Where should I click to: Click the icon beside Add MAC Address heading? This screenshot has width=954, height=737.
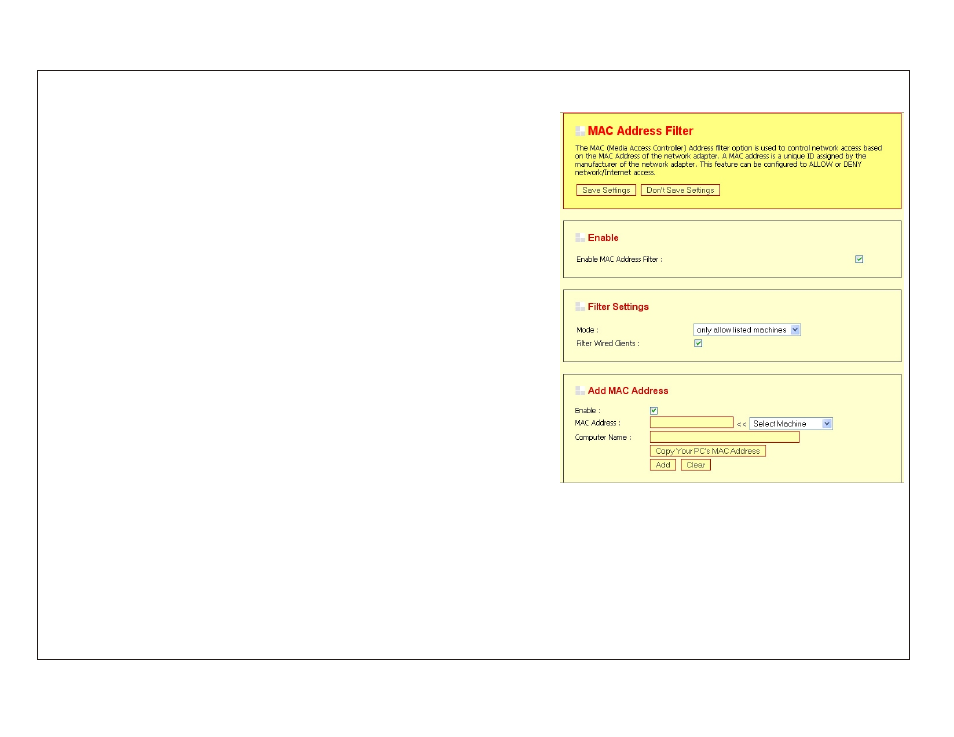tap(580, 391)
